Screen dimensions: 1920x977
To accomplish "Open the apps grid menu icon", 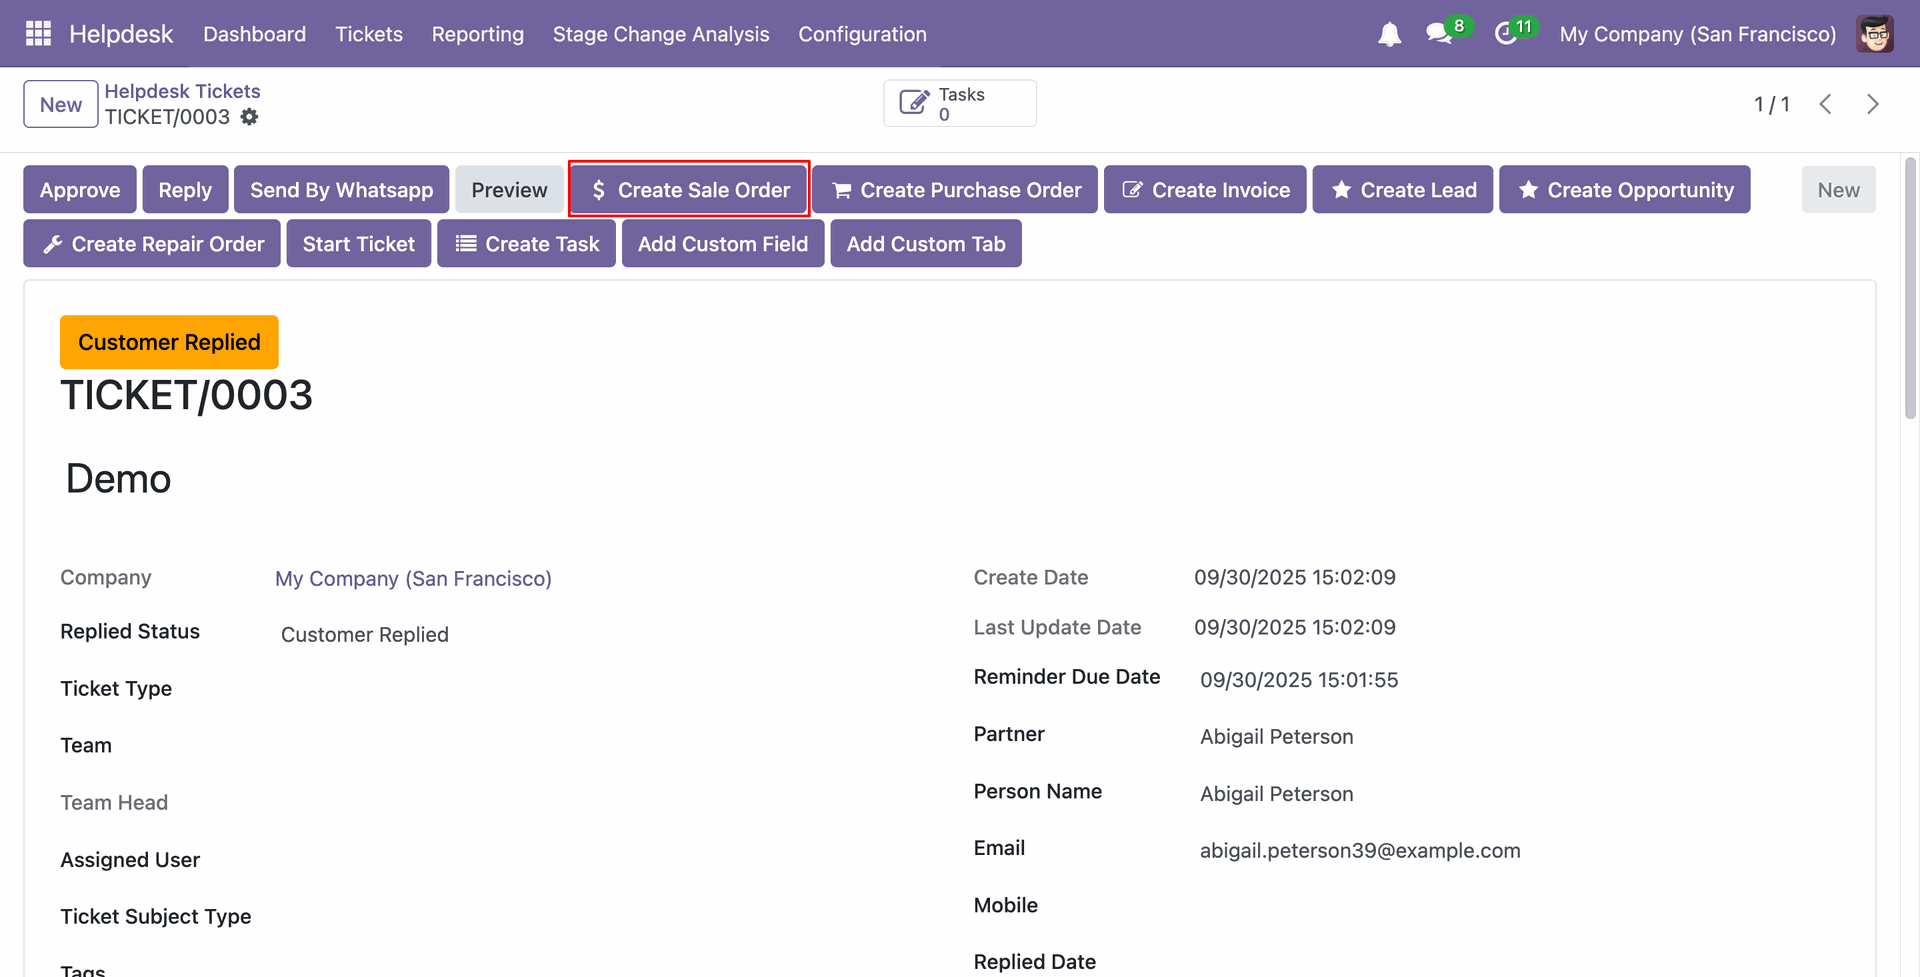I will click(38, 34).
